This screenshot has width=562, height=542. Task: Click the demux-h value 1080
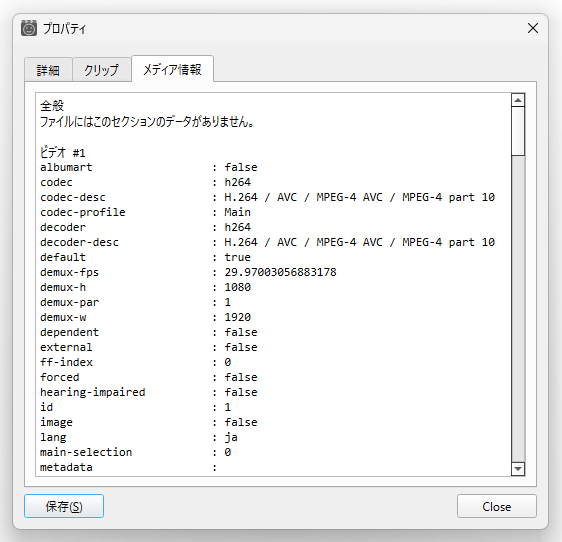point(237,287)
